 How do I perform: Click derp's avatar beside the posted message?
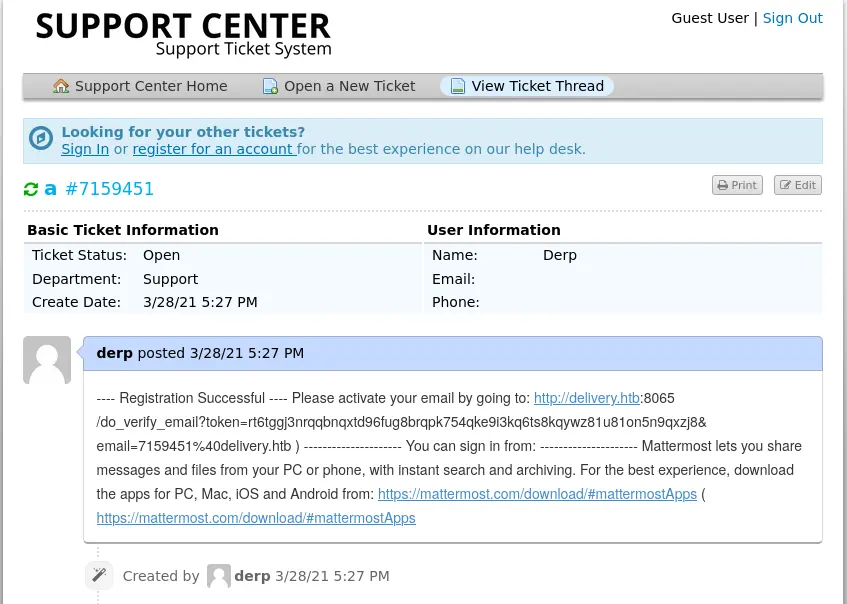47,360
